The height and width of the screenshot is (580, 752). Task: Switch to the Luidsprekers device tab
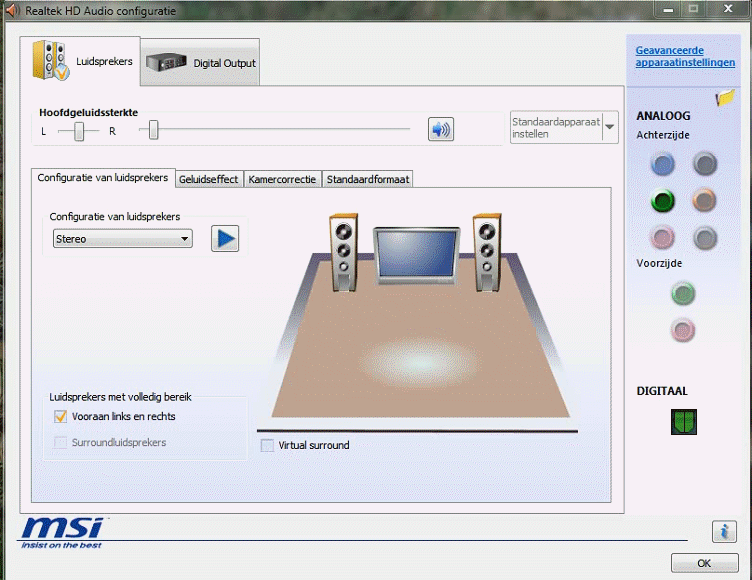81,61
